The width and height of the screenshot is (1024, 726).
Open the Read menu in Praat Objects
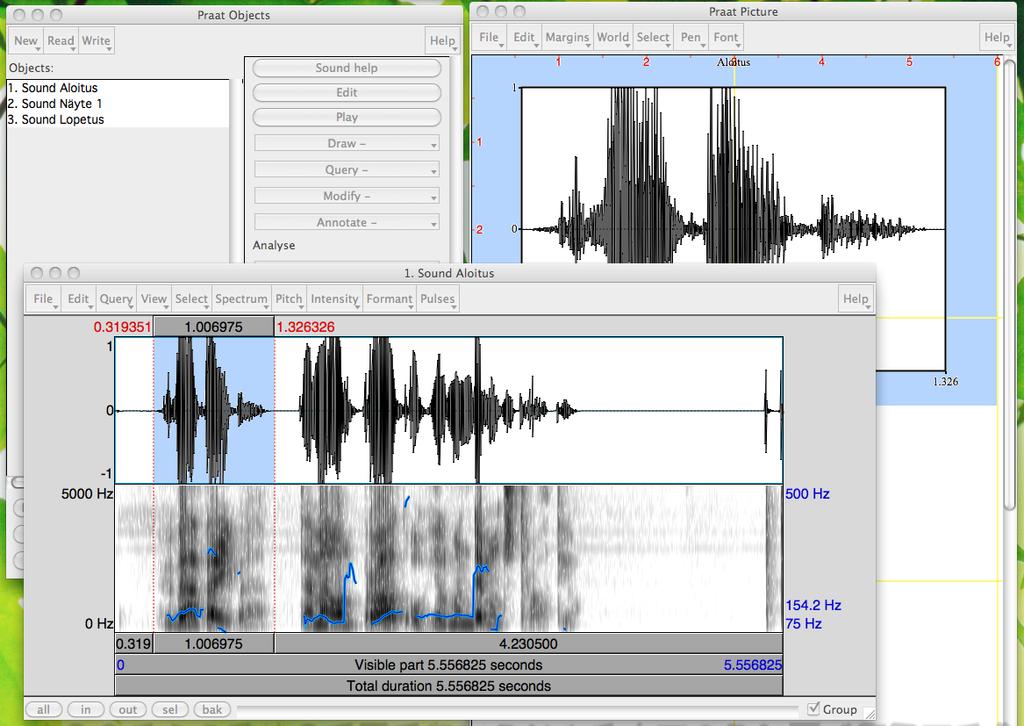(61, 40)
